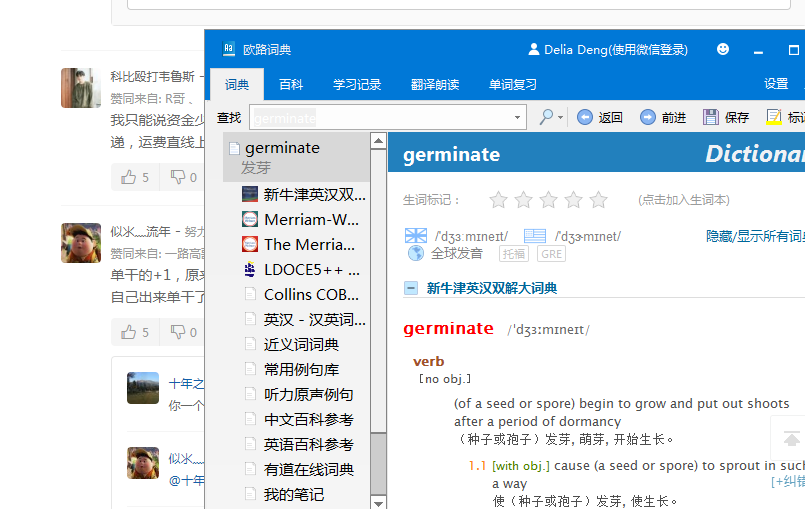Open the landscape avatar of the reply user
Screen dimensions: 805x509
[x=143, y=388]
